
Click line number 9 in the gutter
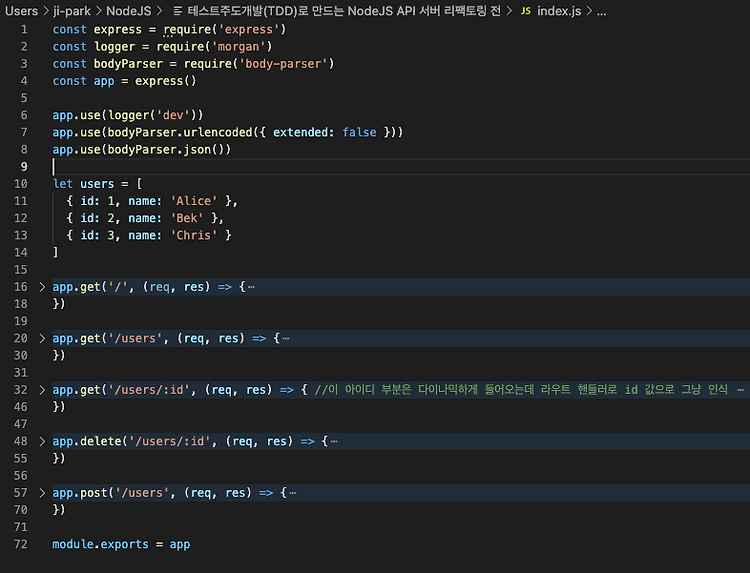(24, 166)
